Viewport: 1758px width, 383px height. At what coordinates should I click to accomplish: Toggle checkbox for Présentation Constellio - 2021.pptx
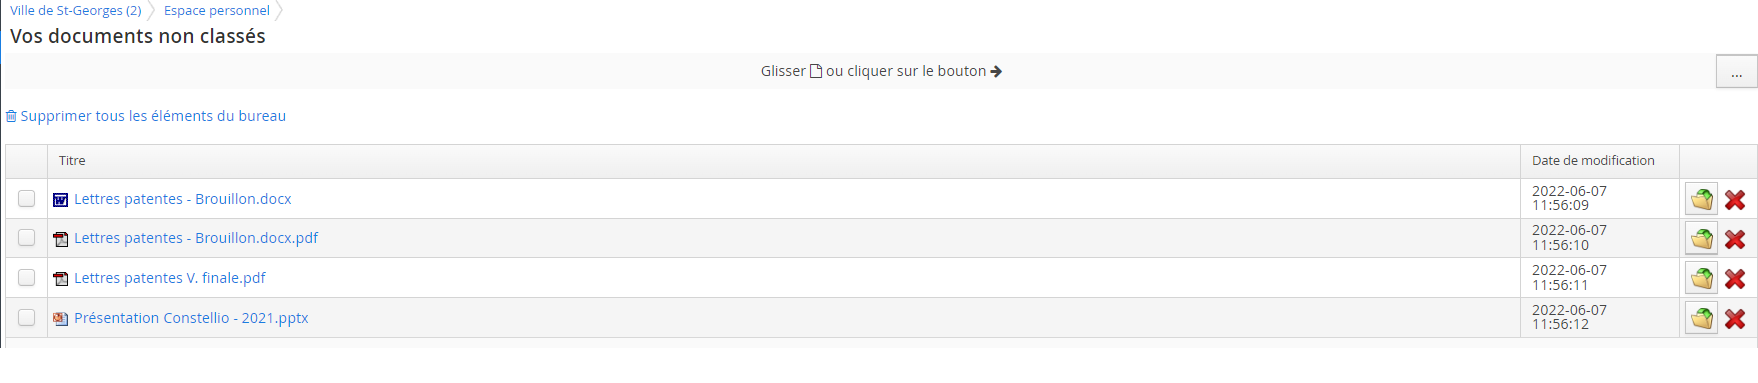click(26, 317)
